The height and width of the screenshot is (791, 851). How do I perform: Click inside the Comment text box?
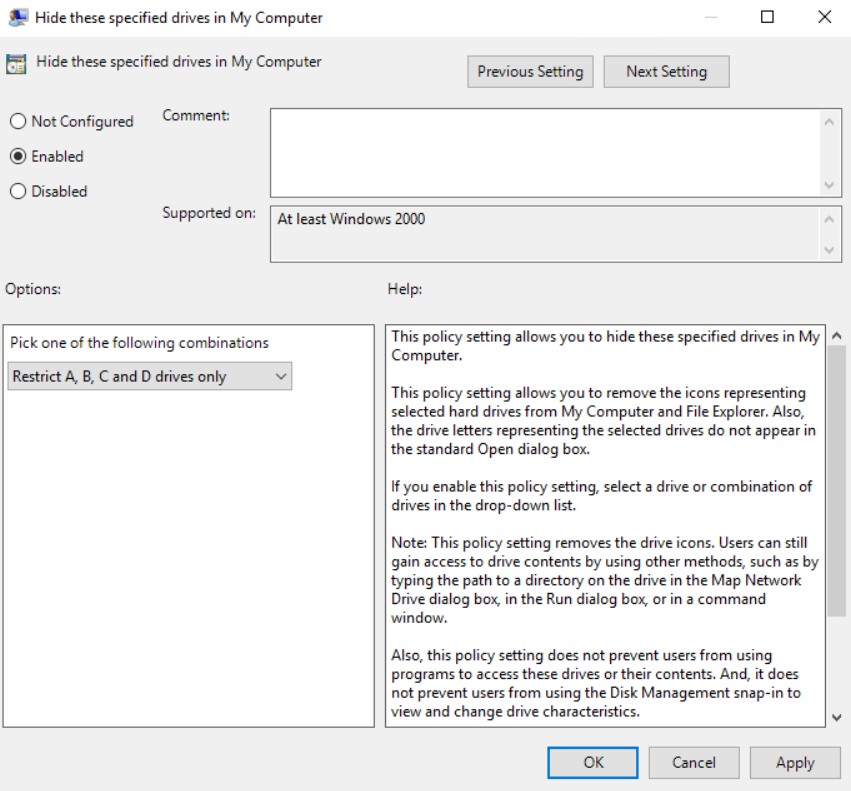[545, 152]
